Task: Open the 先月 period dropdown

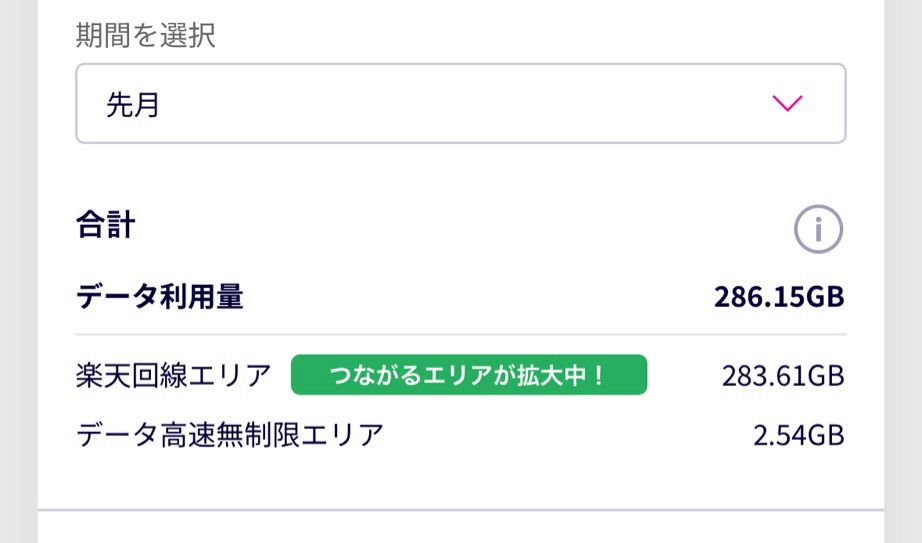Action: click(x=460, y=103)
